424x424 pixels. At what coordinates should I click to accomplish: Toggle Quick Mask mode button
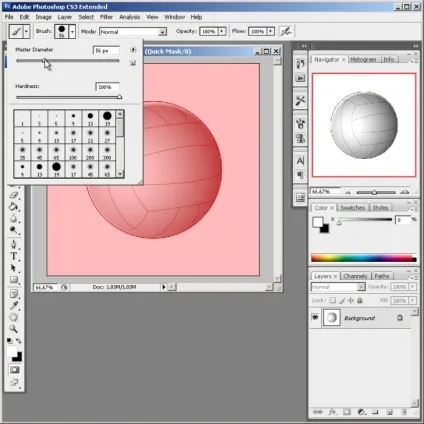pyautogui.click(x=14, y=370)
